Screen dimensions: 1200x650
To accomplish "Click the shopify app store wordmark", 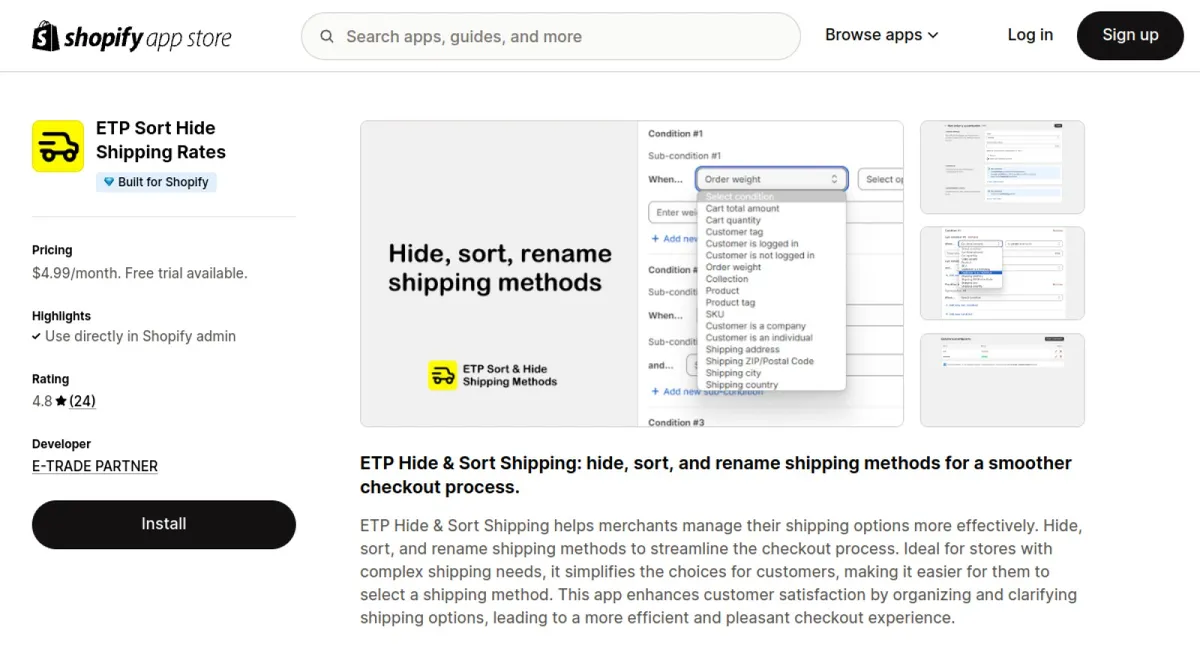I will pos(147,39).
